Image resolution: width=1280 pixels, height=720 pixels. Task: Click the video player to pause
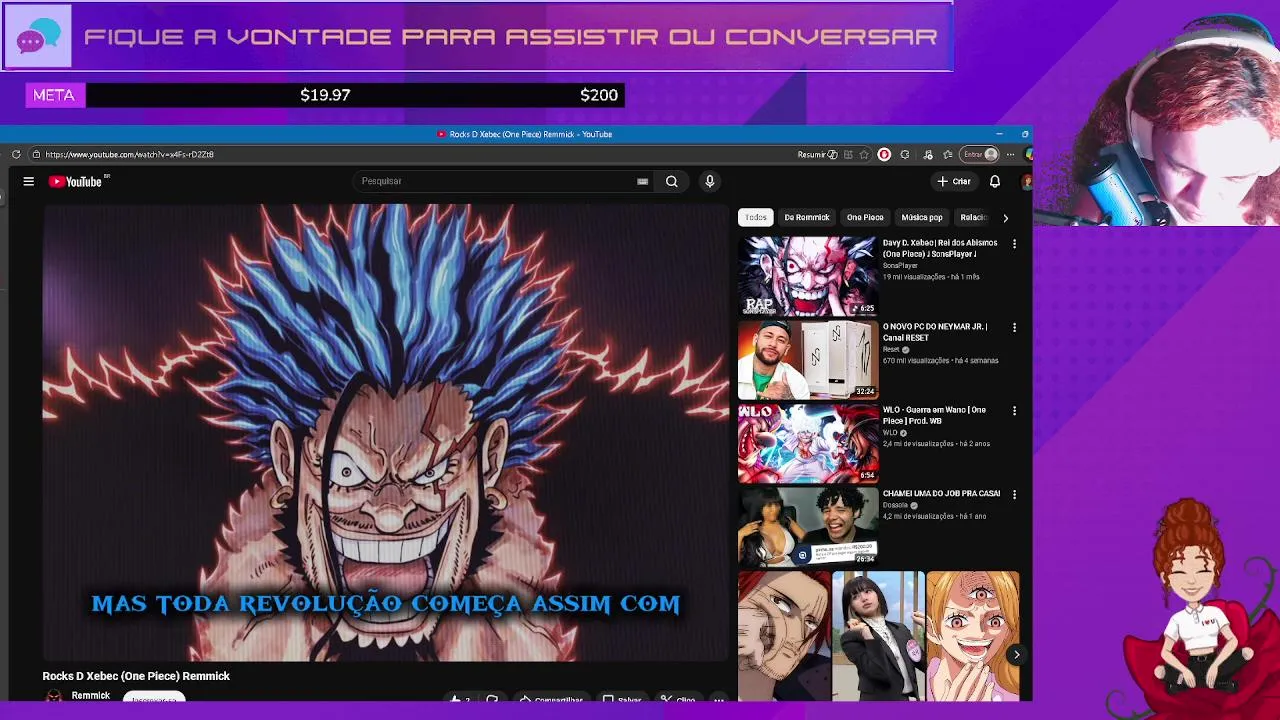[385, 432]
